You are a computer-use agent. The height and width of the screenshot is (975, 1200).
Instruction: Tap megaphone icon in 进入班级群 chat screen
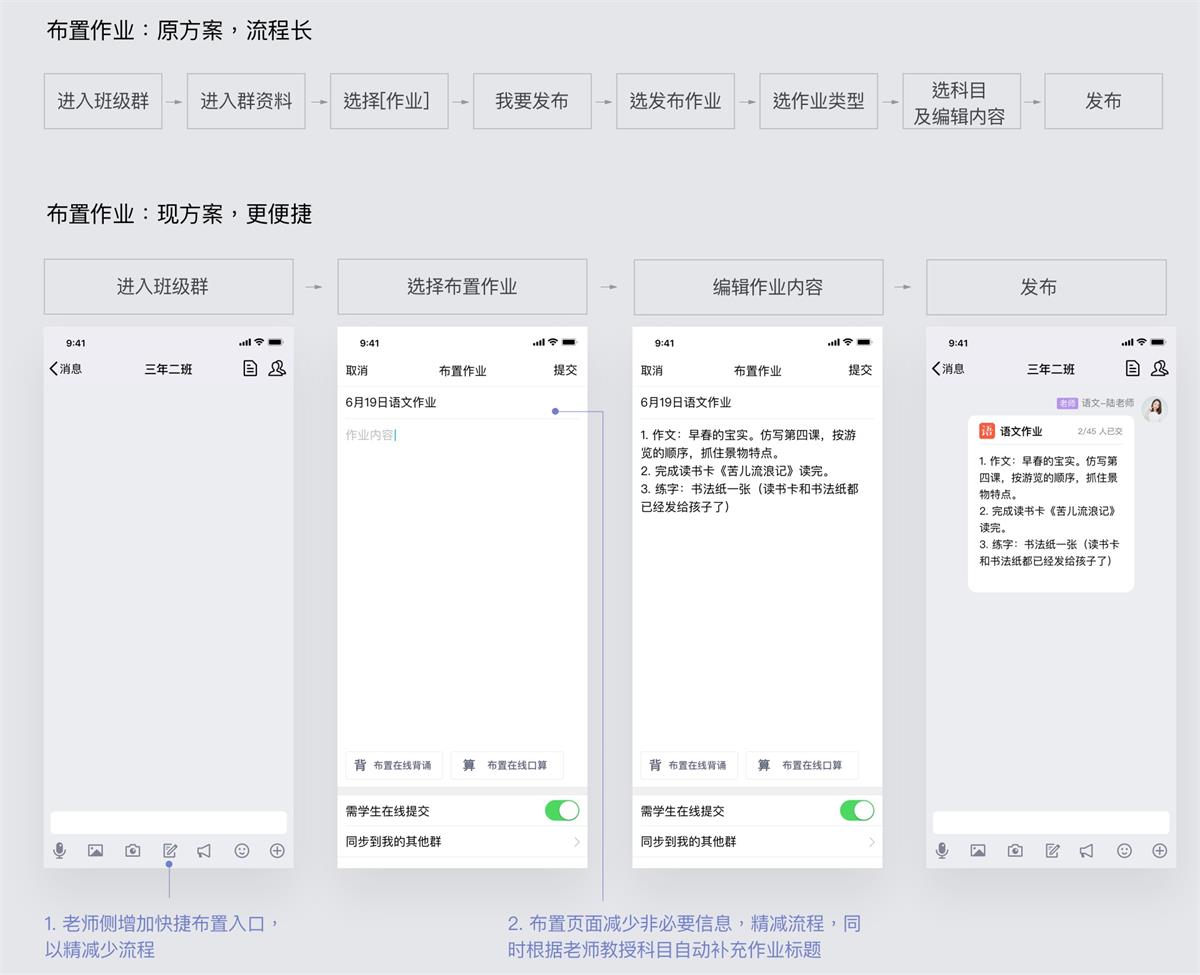tap(204, 851)
